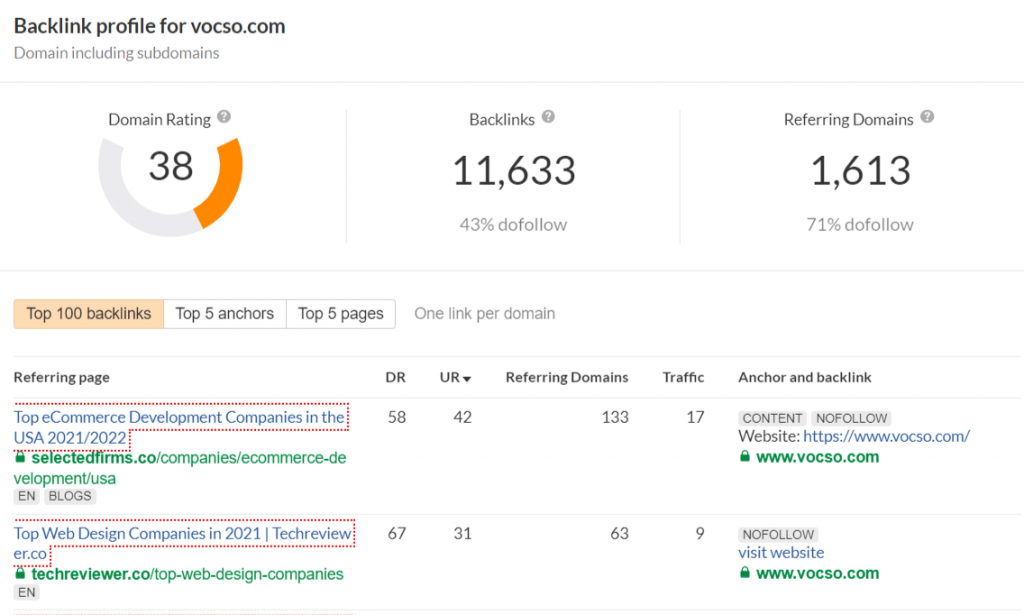Click the Domain Rating help icon
This screenshot has height=615, width=1024.
pyautogui.click(x=224, y=117)
